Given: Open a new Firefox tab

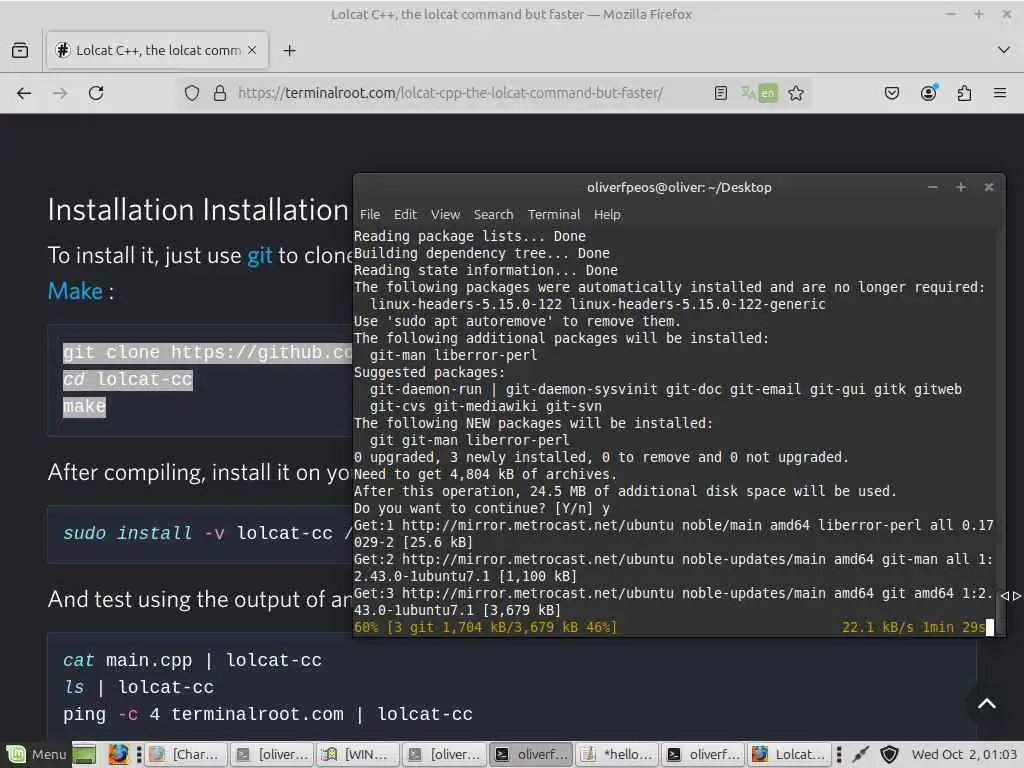Looking at the screenshot, I should click(289, 50).
